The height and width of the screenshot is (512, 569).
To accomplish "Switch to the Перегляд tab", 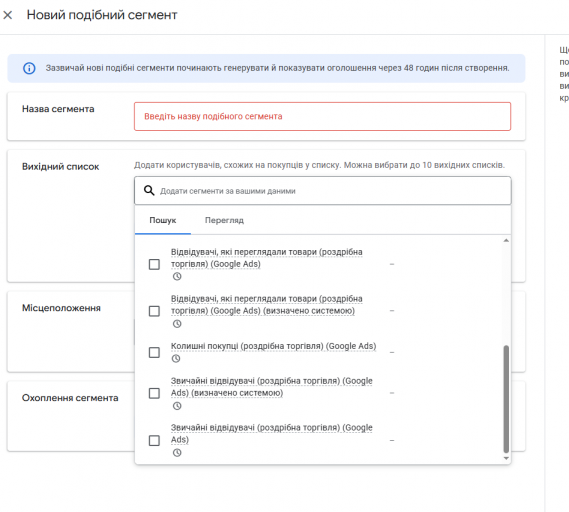I will click(224, 220).
